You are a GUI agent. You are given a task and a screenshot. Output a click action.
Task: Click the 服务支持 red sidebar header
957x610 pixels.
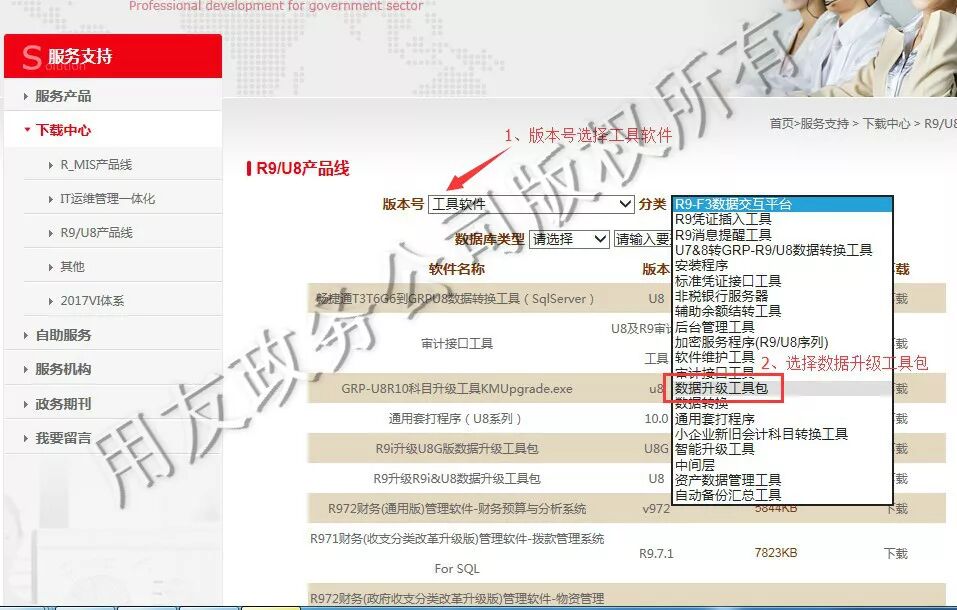(x=113, y=56)
